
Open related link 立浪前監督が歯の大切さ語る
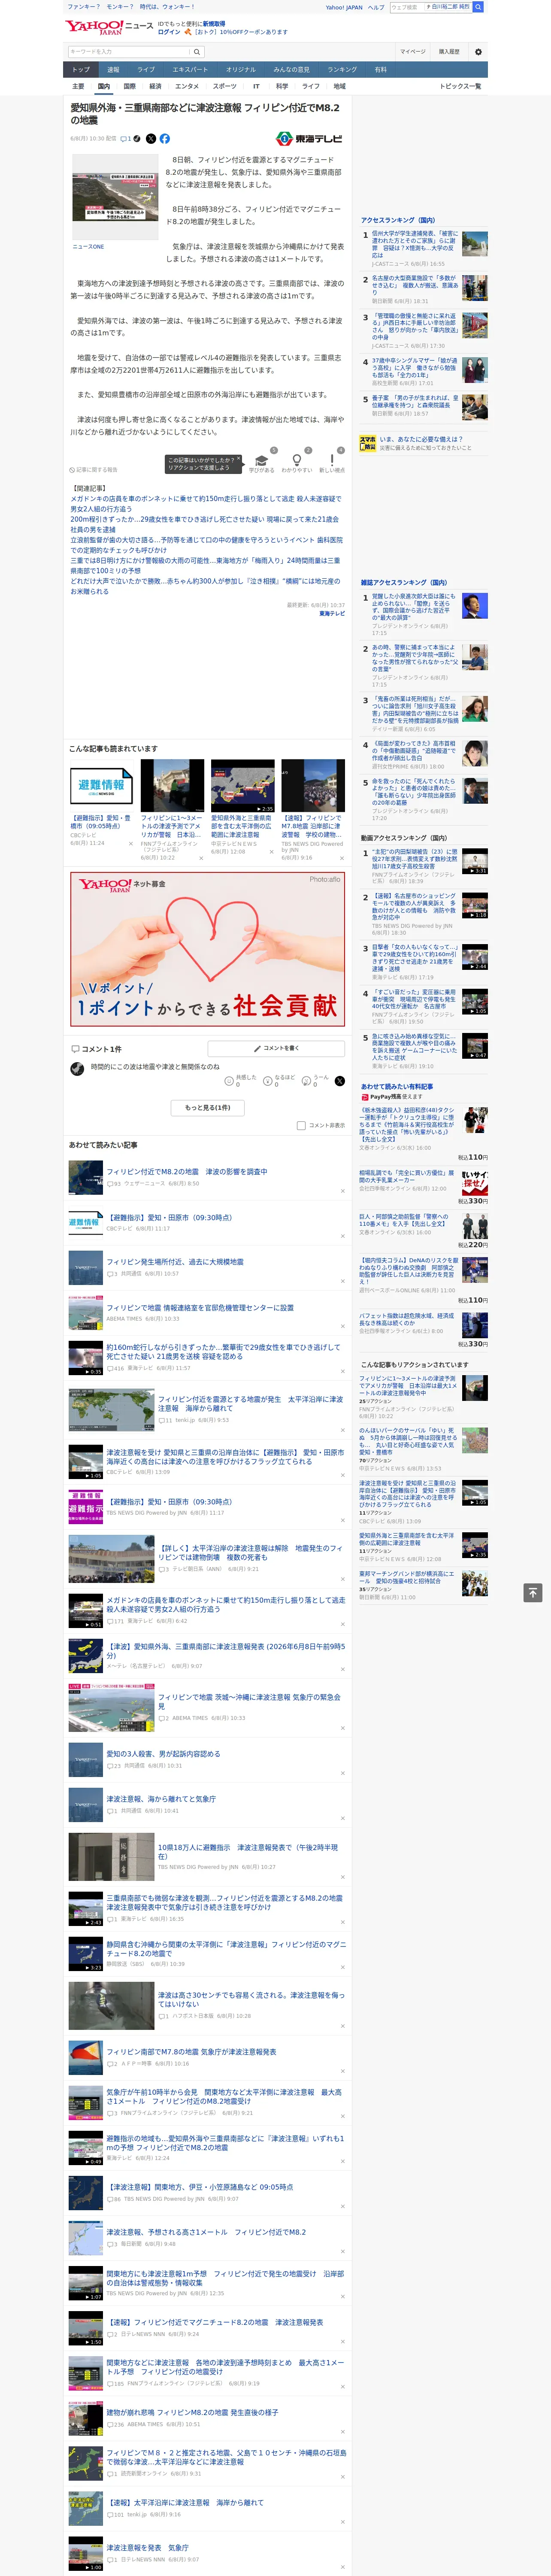coord(206,545)
